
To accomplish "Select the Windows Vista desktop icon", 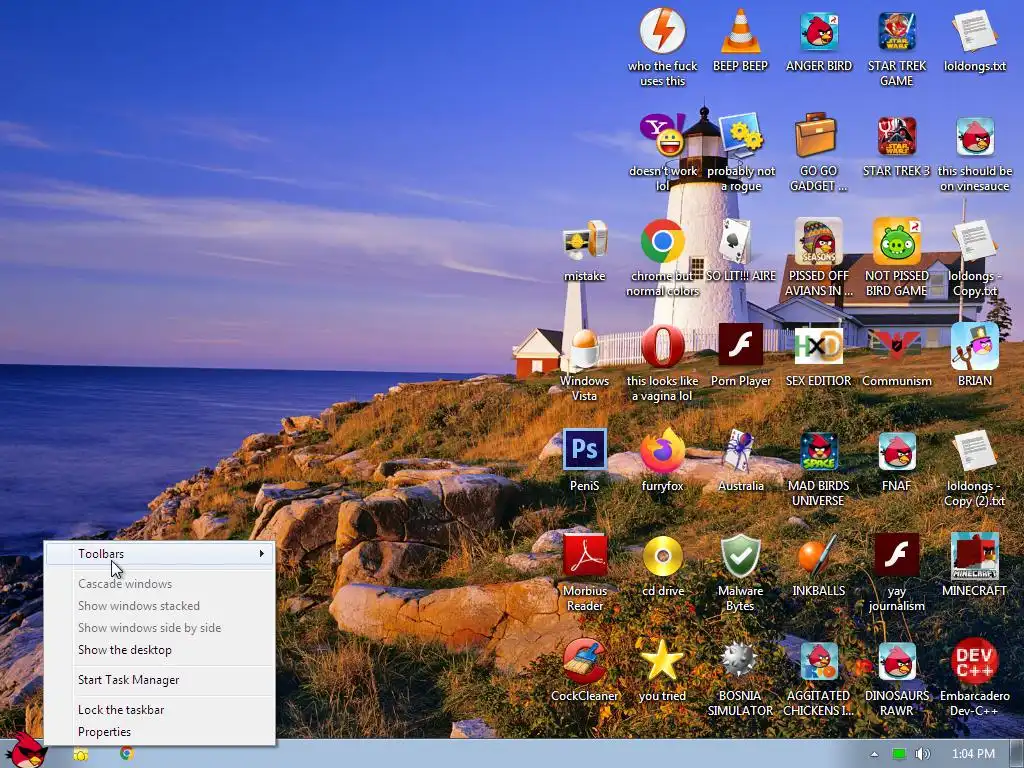I will pyautogui.click(x=583, y=348).
